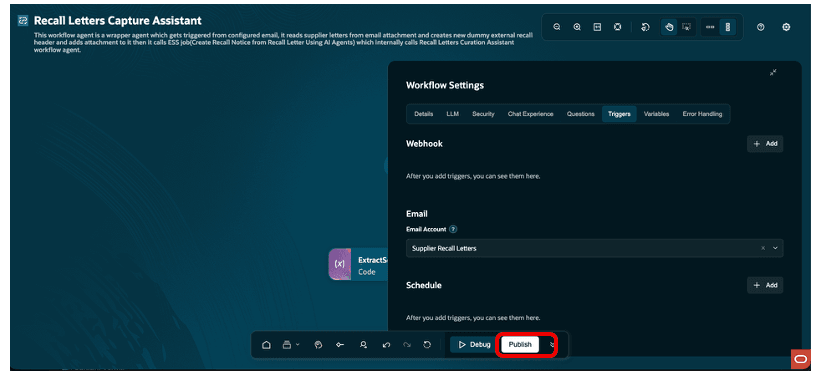Fit workflow to screen width icon
The image size is (822, 379).
click(597, 27)
